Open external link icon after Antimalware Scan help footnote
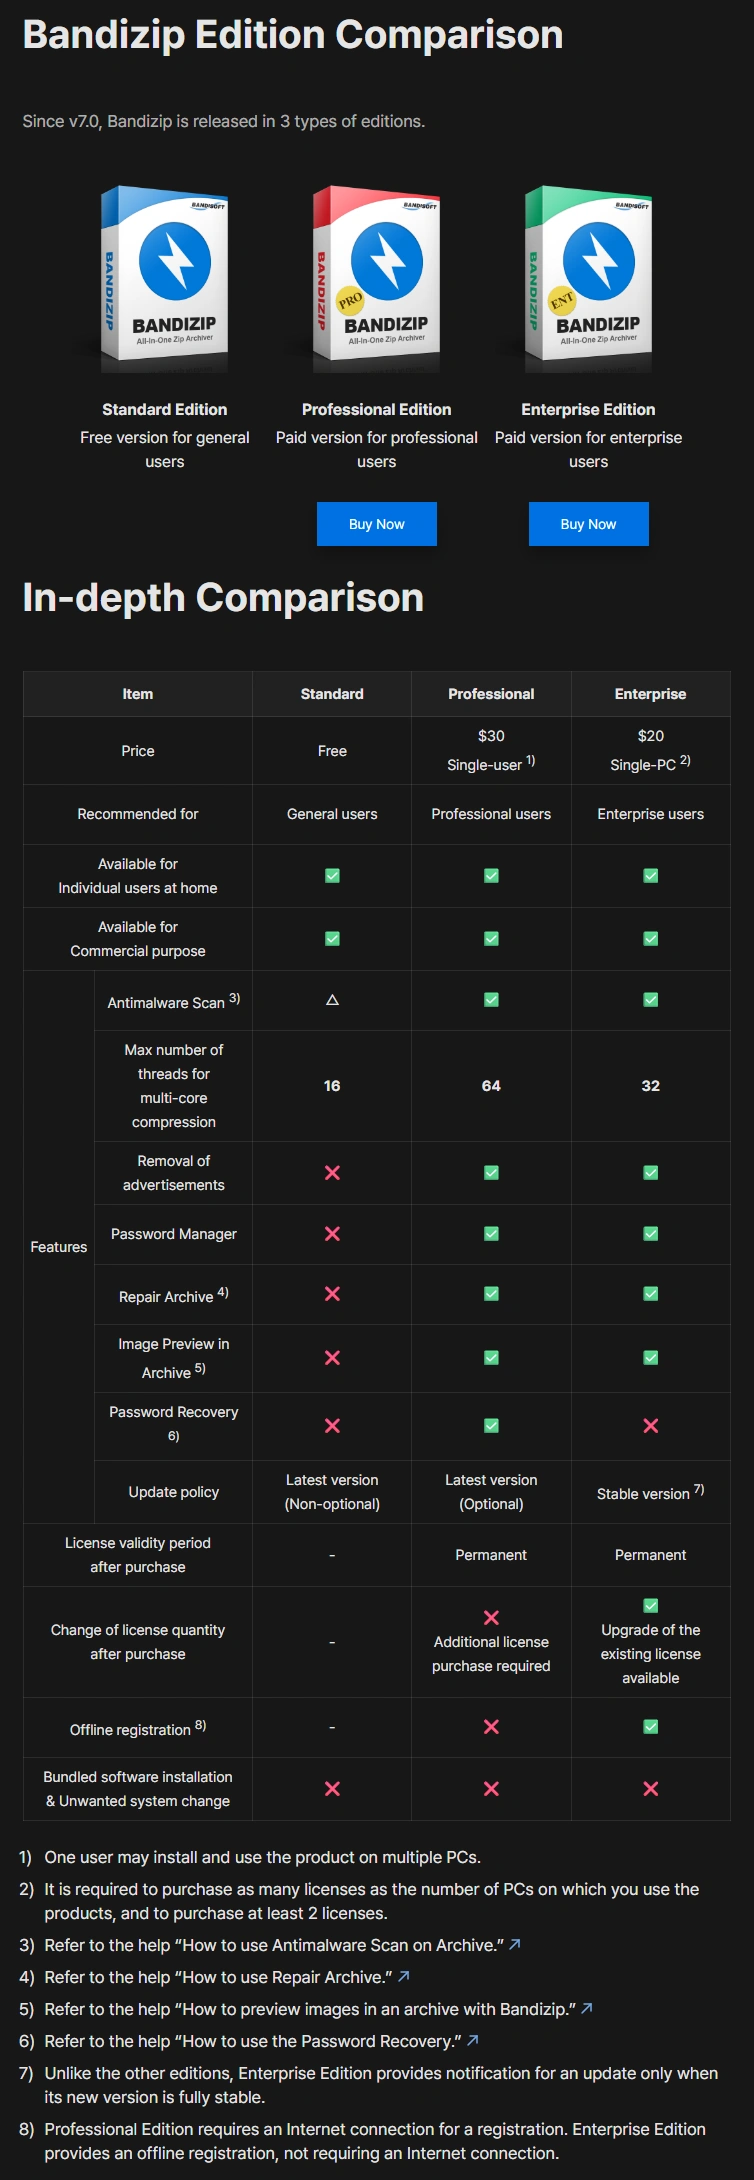 click(515, 1944)
